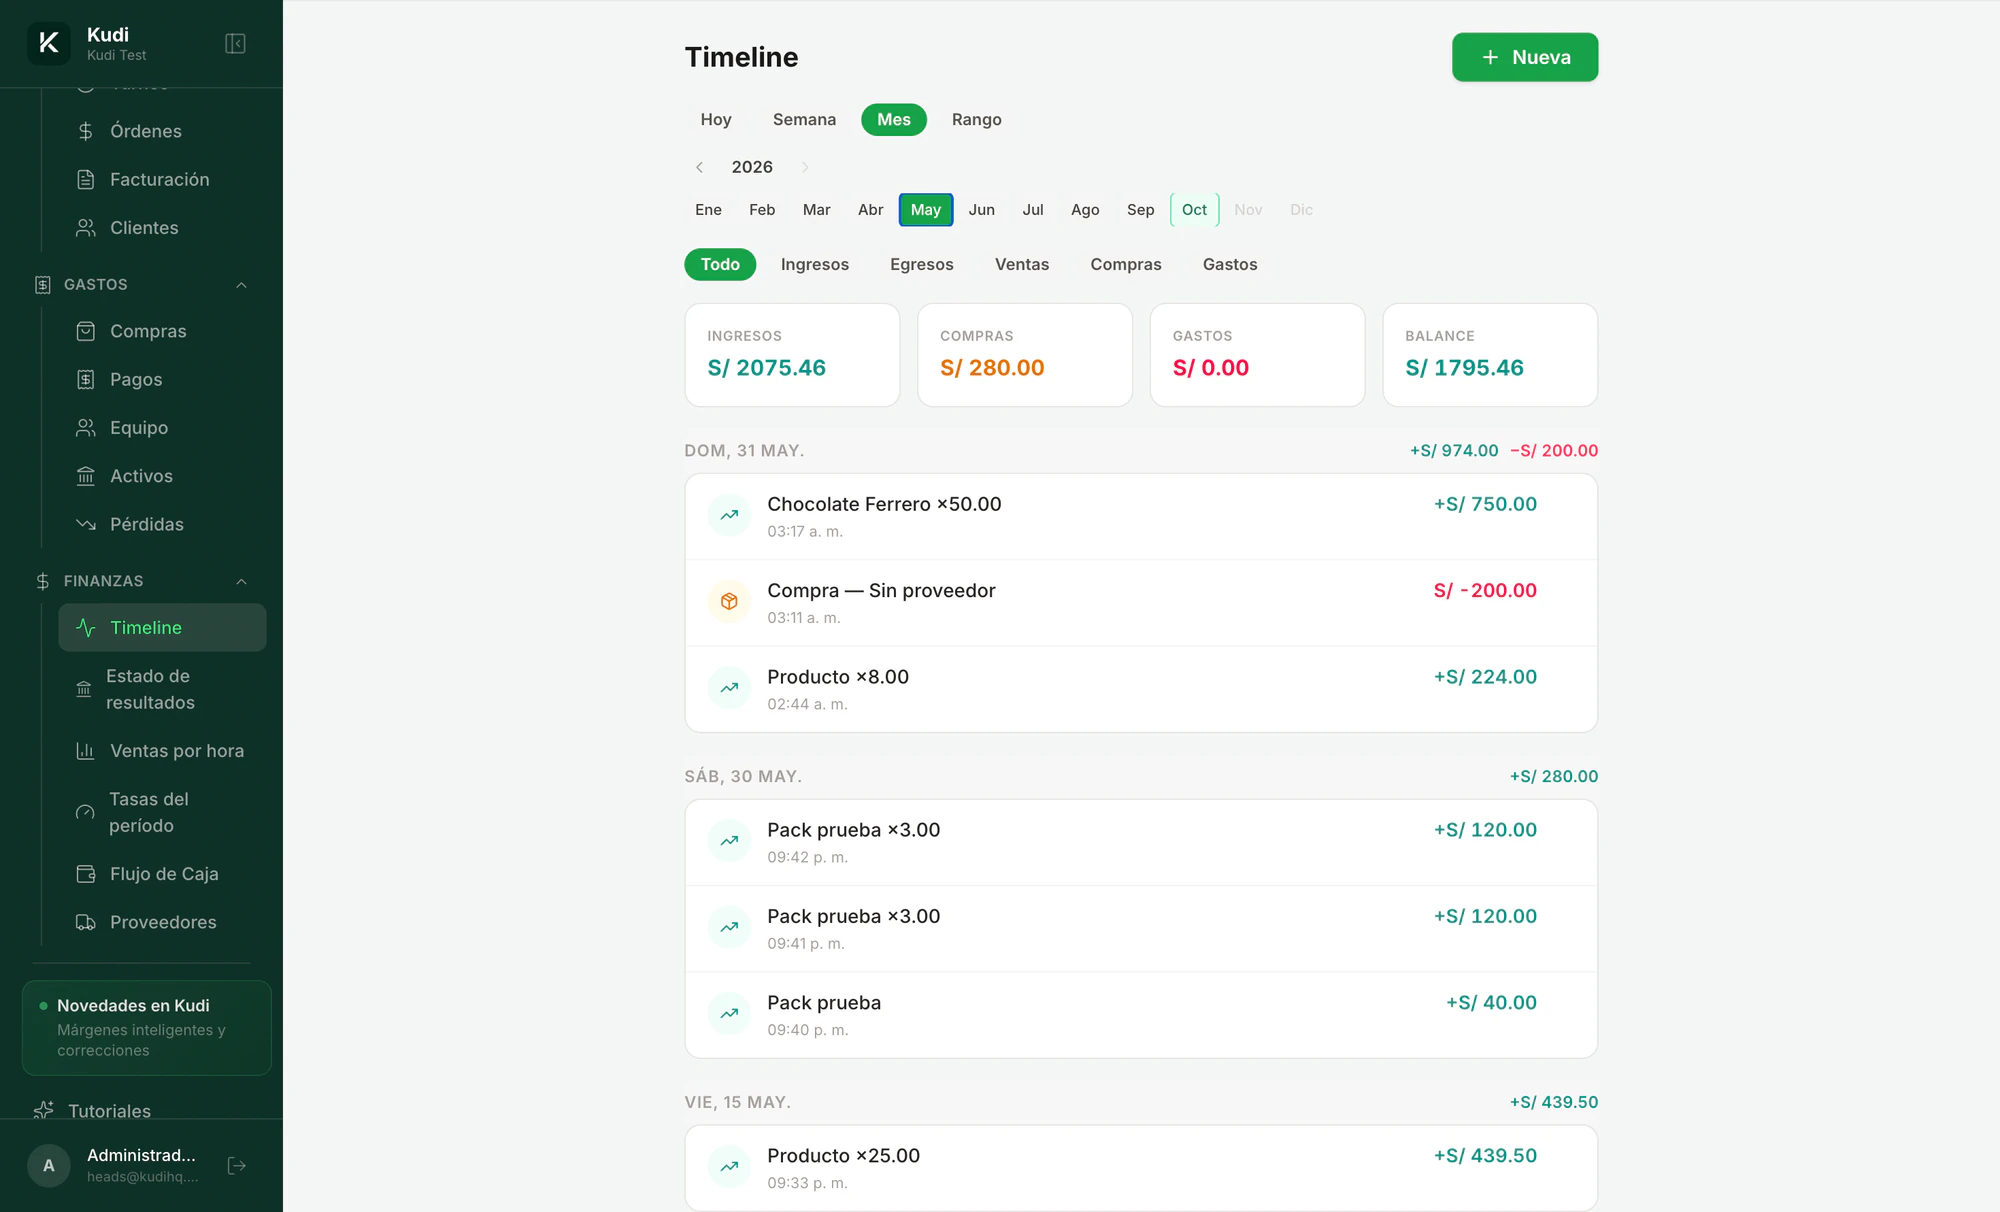Viewport: 2000px width, 1212px height.
Task: Open the Novedades en Kudi card
Action: click(146, 1028)
